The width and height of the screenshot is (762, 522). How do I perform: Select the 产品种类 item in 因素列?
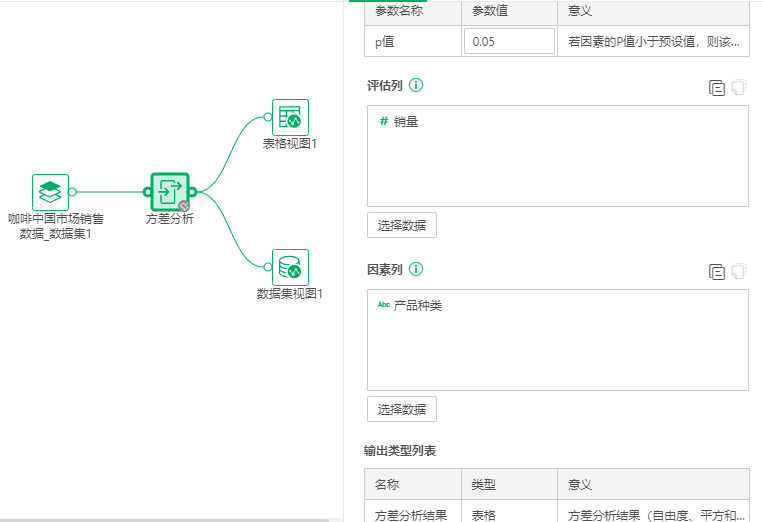[417, 305]
